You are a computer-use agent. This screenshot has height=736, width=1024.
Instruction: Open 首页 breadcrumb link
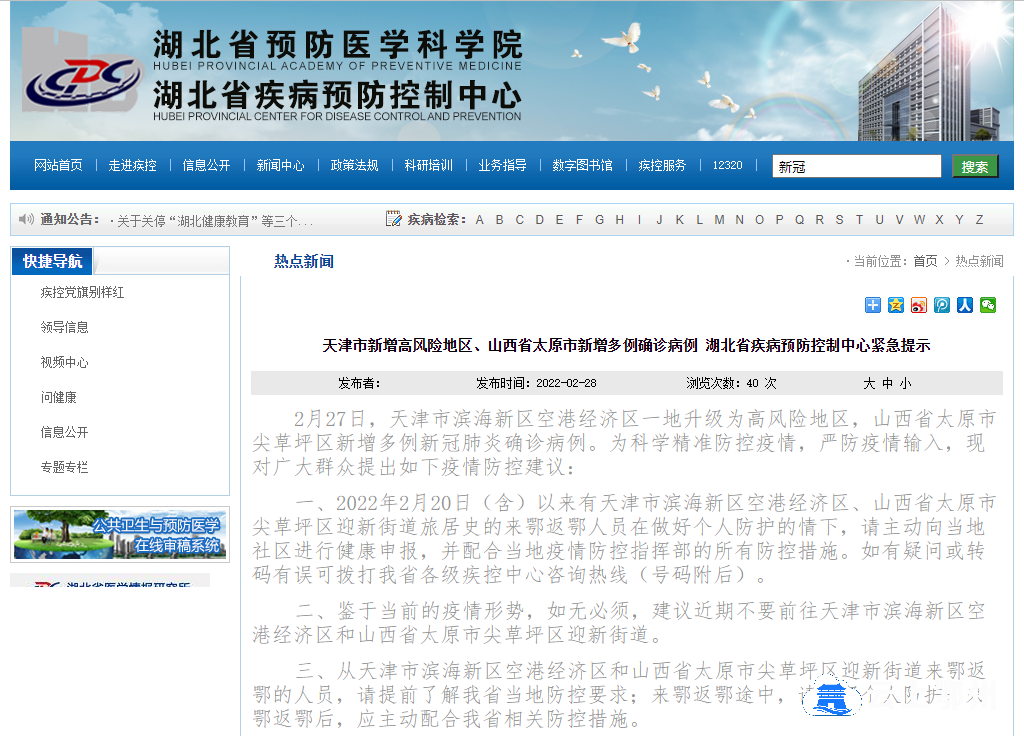coord(925,261)
